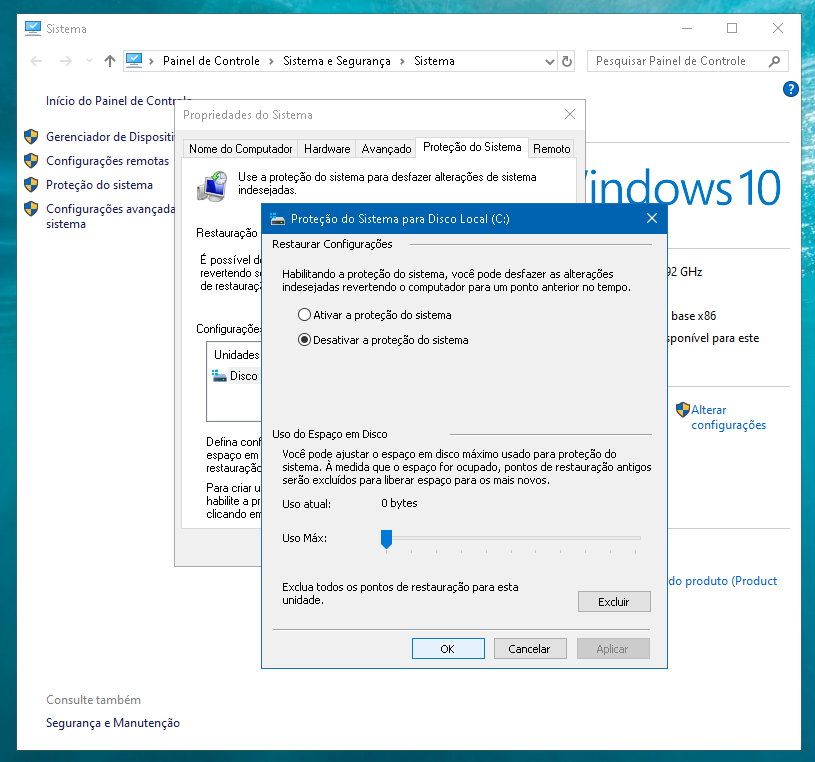Click the search magnifier icon

774,61
